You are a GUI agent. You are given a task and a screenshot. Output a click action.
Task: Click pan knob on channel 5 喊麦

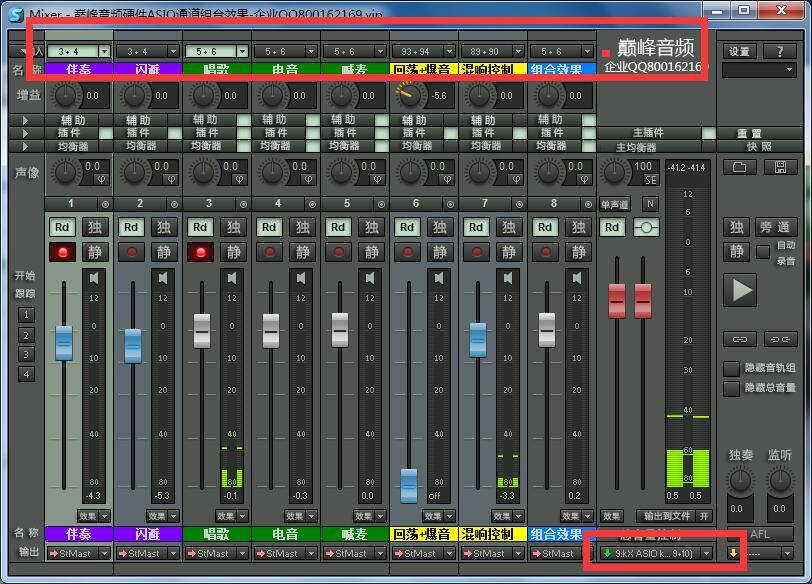tap(341, 172)
